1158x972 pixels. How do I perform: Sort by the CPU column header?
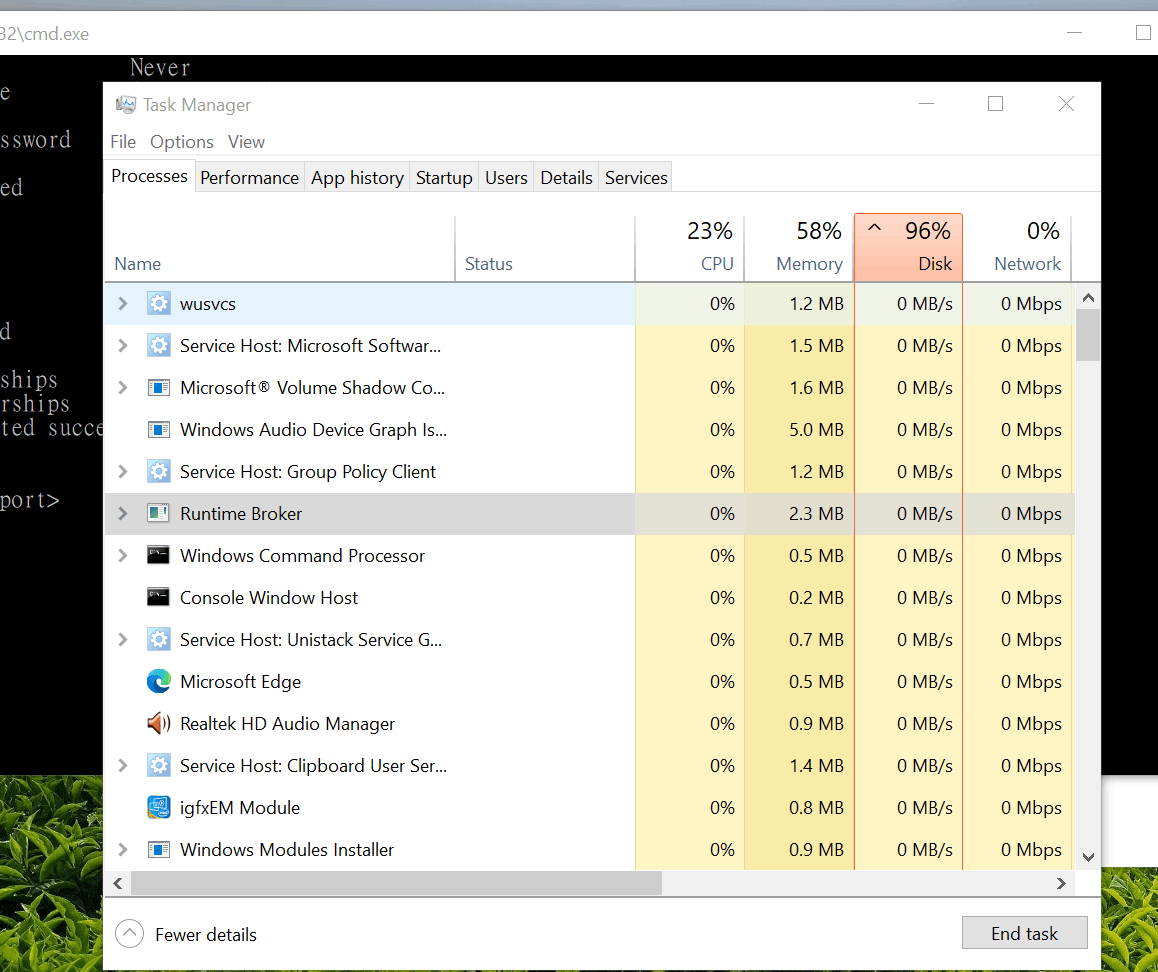(x=690, y=247)
